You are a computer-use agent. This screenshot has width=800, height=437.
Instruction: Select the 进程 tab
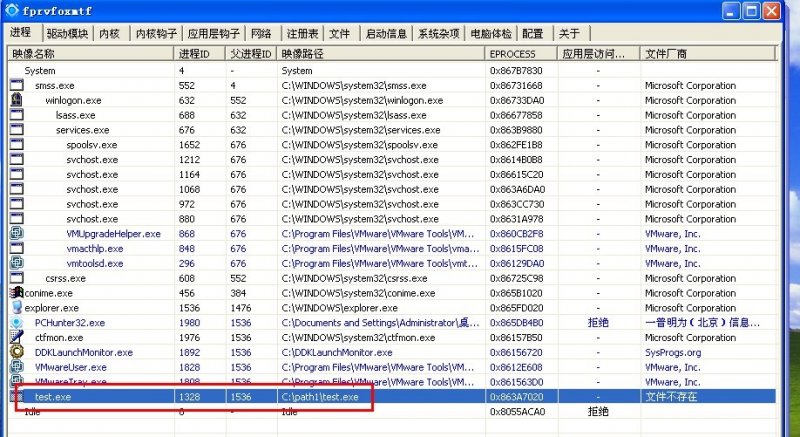[x=21, y=32]
